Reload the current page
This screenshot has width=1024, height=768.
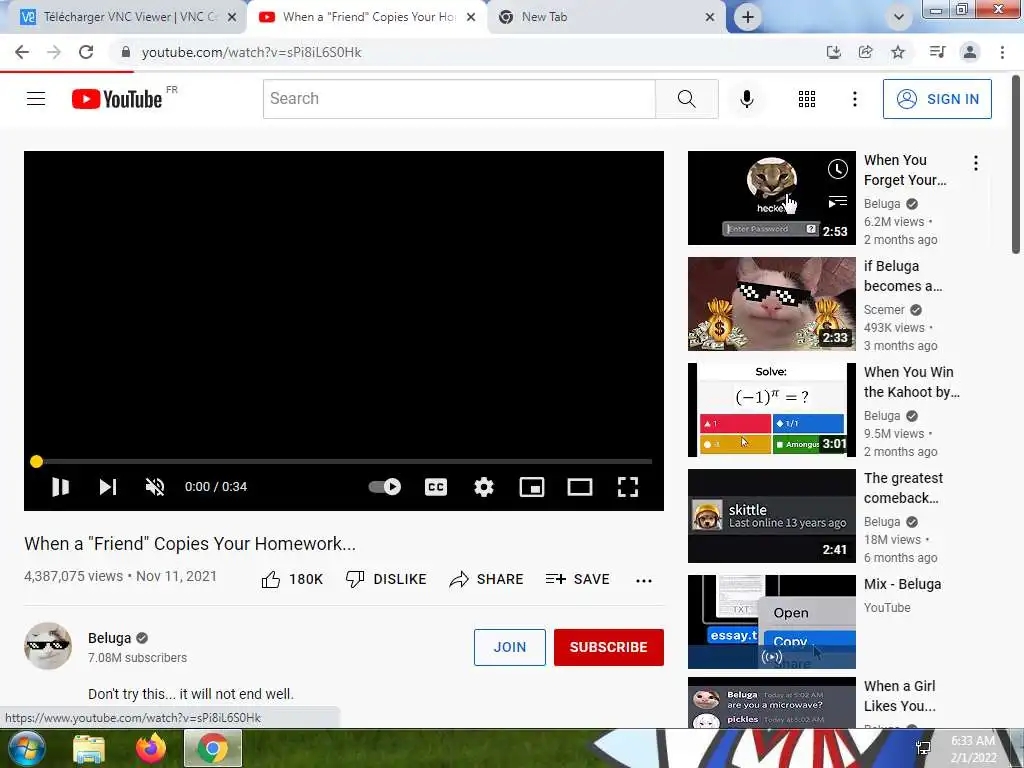click(x=86, y=52)
